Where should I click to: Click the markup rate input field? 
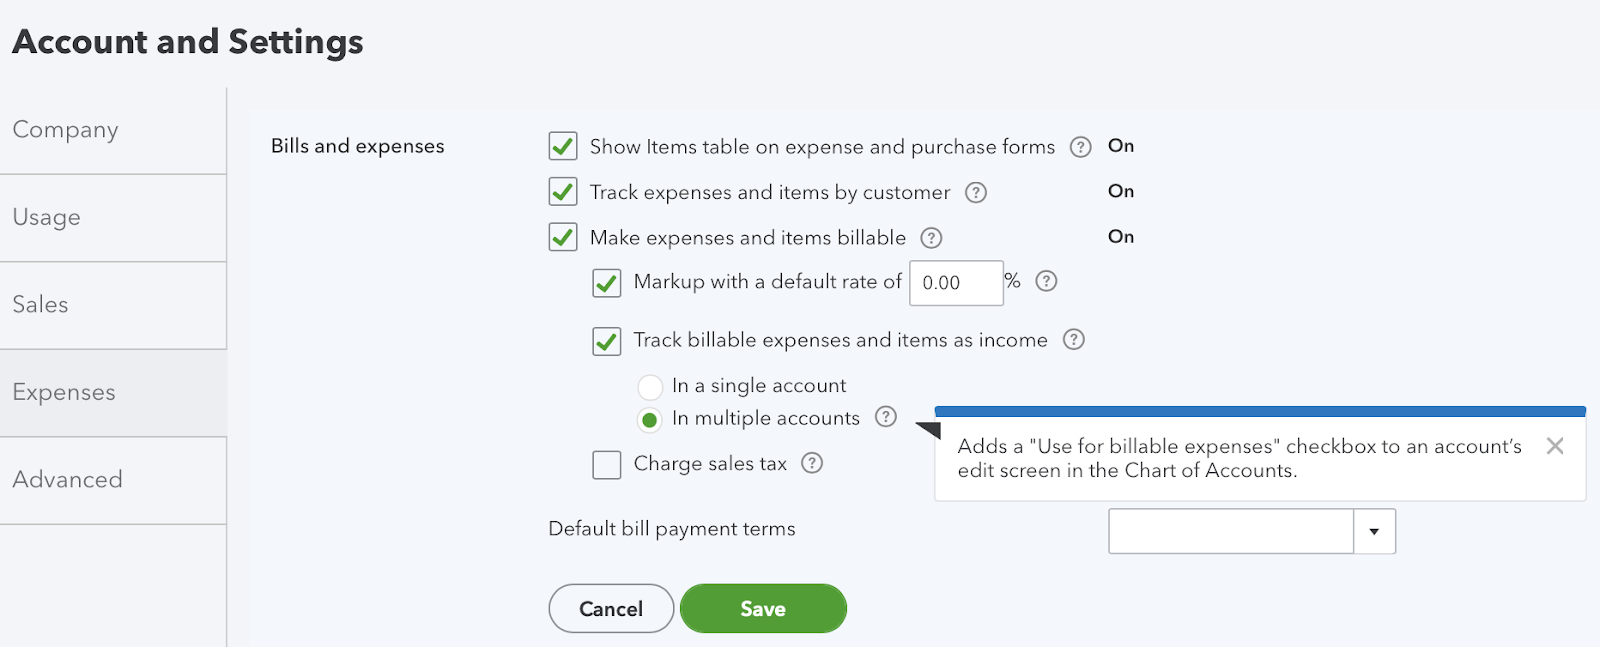click(955, 282)
